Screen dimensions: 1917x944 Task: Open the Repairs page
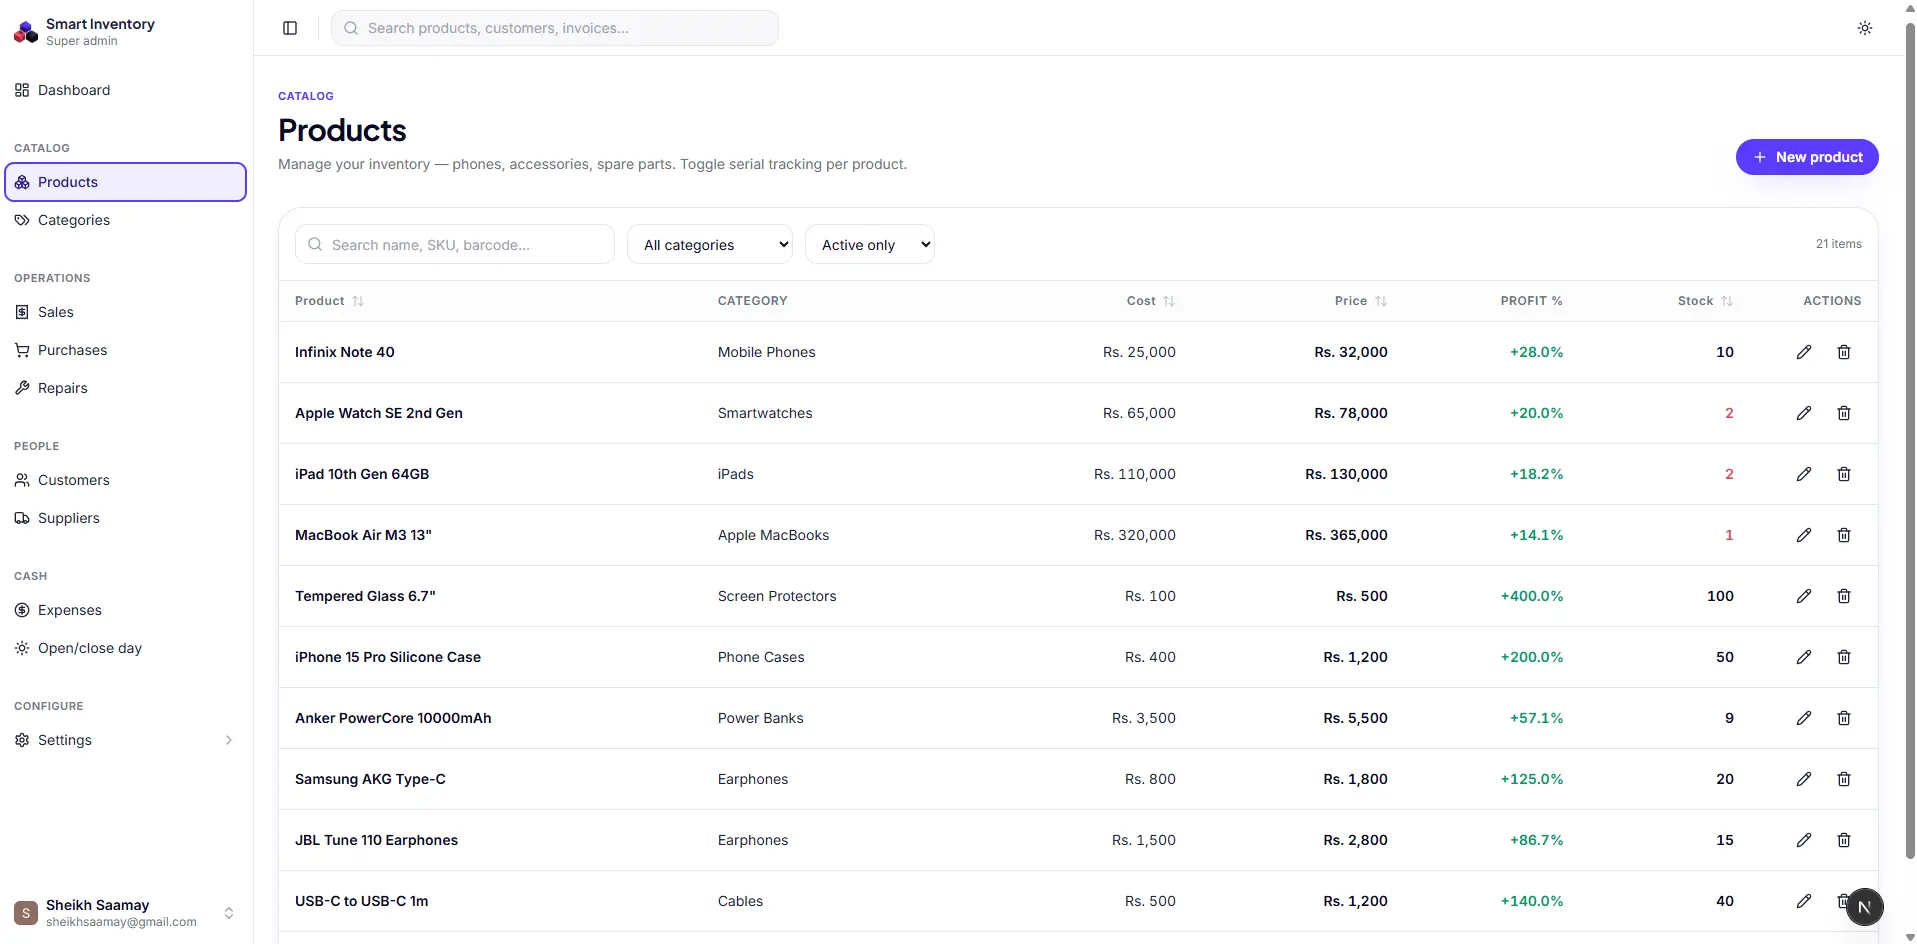pos(126,388)
